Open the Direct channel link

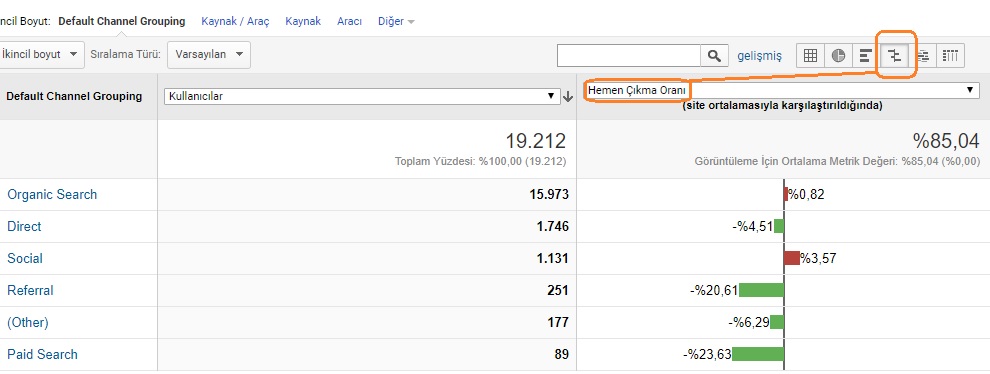click(x=24, y=226)
